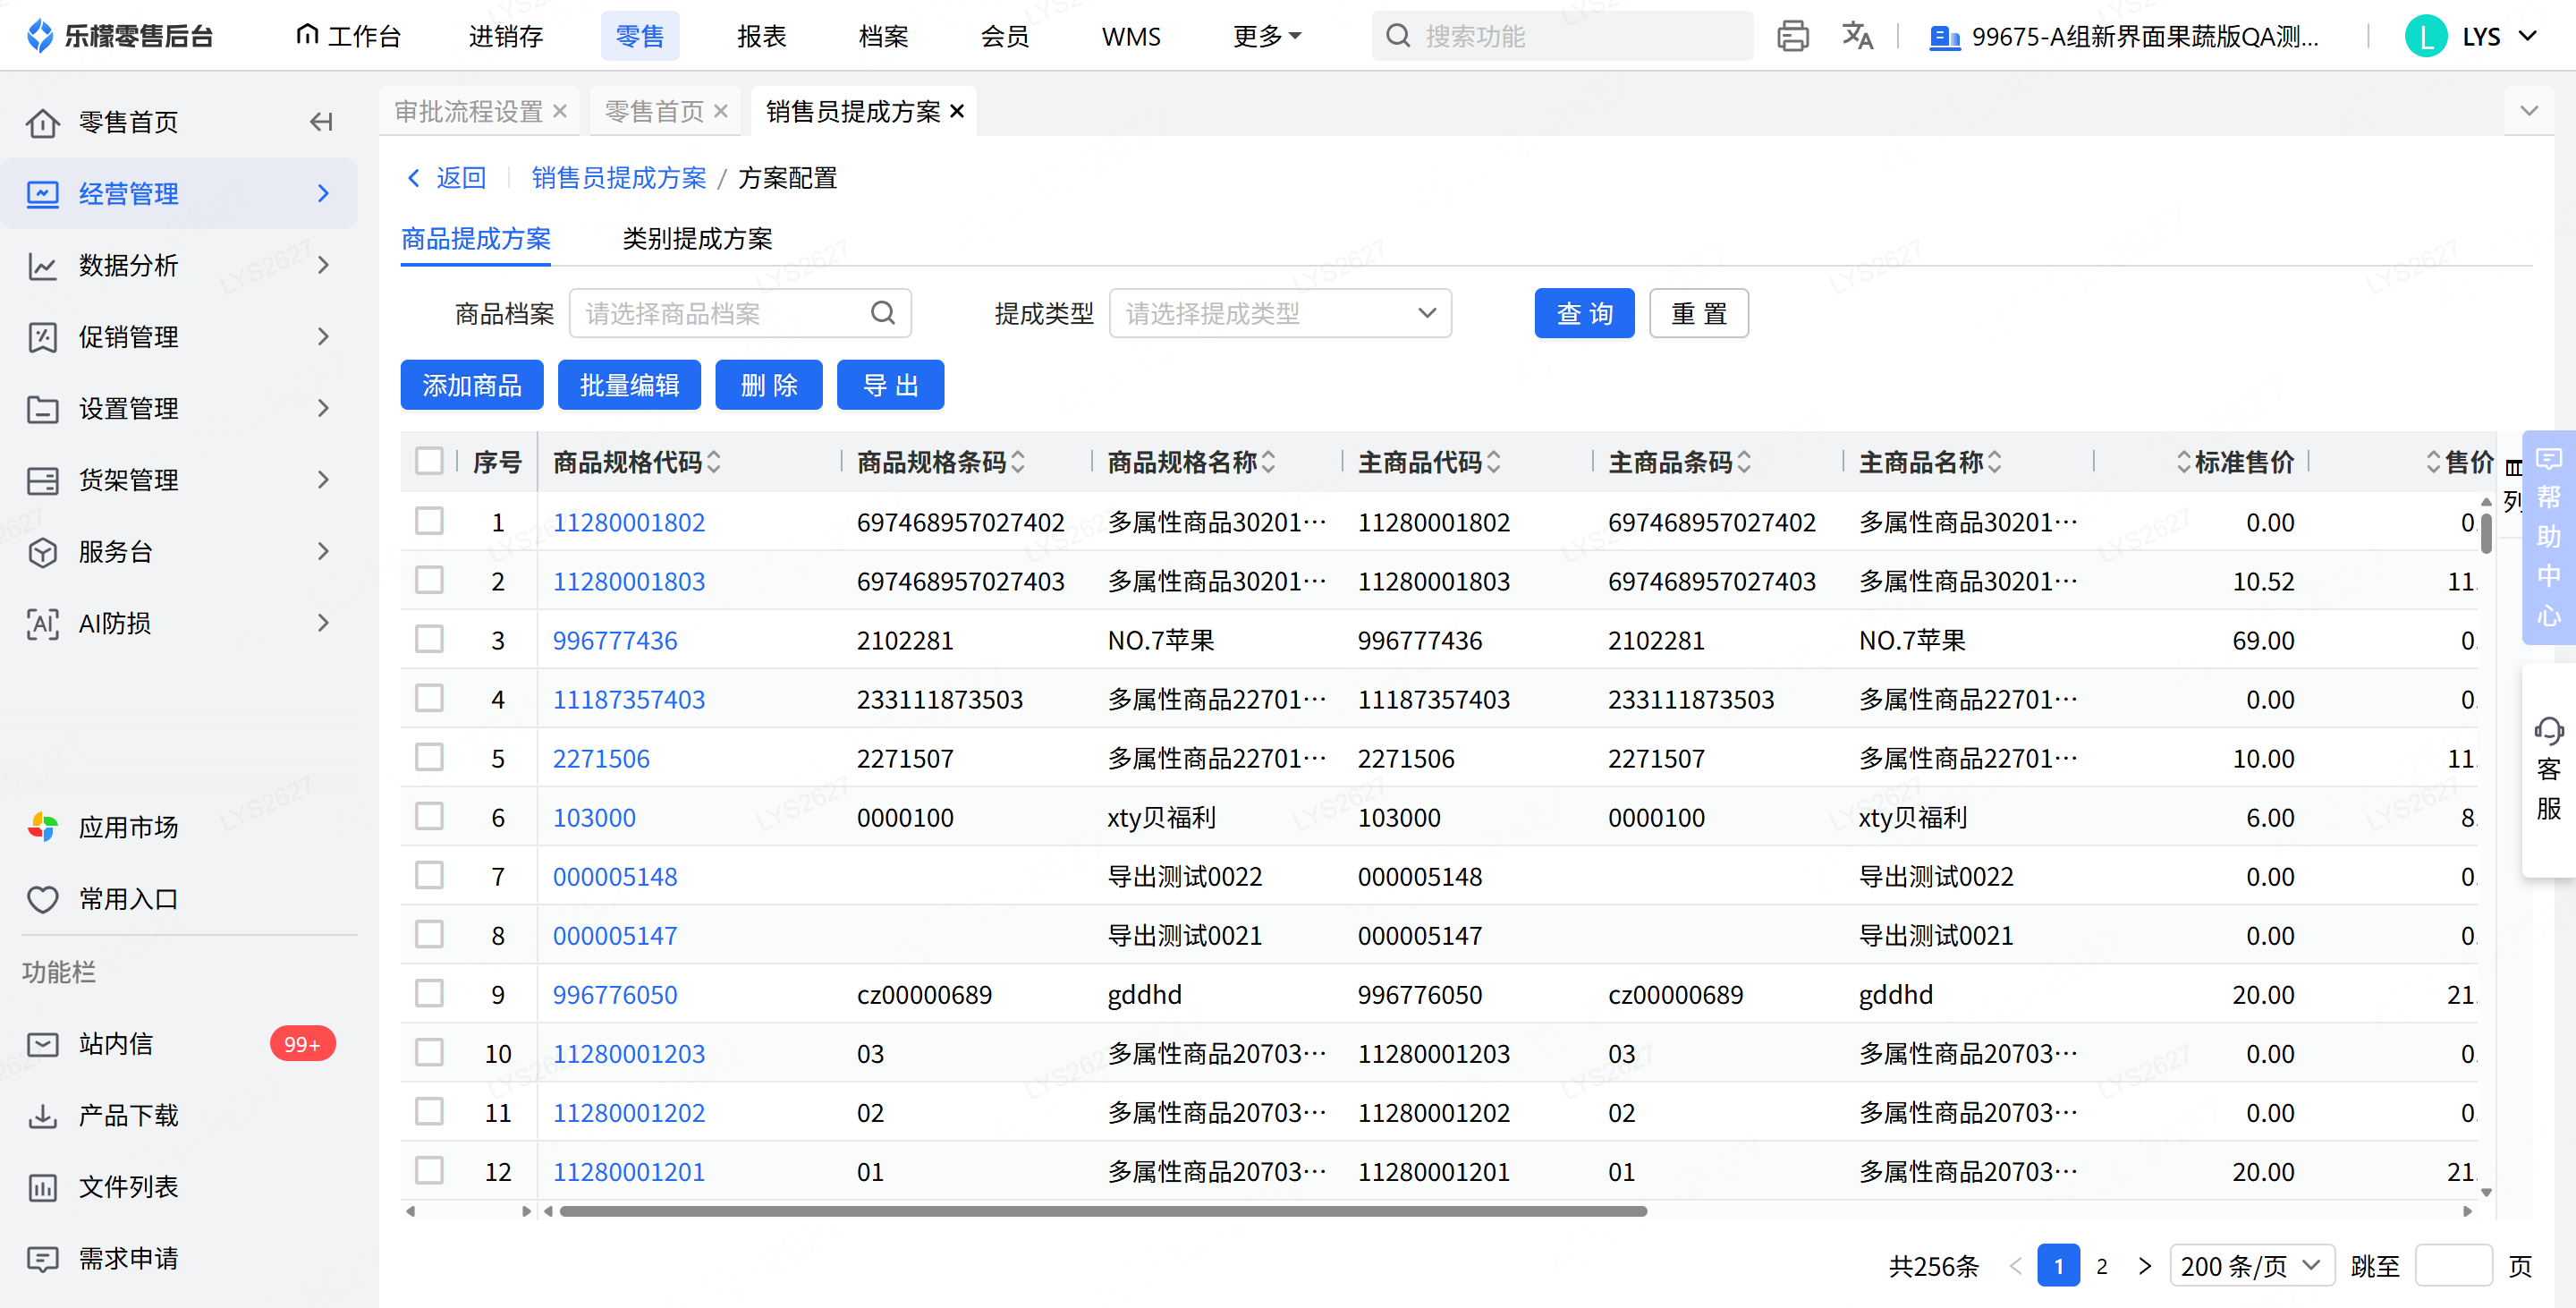The width and height of the screenshot is (2576, 1308).
Task: Open the 提成类型 dropdown
Action: pos(1280,313)
